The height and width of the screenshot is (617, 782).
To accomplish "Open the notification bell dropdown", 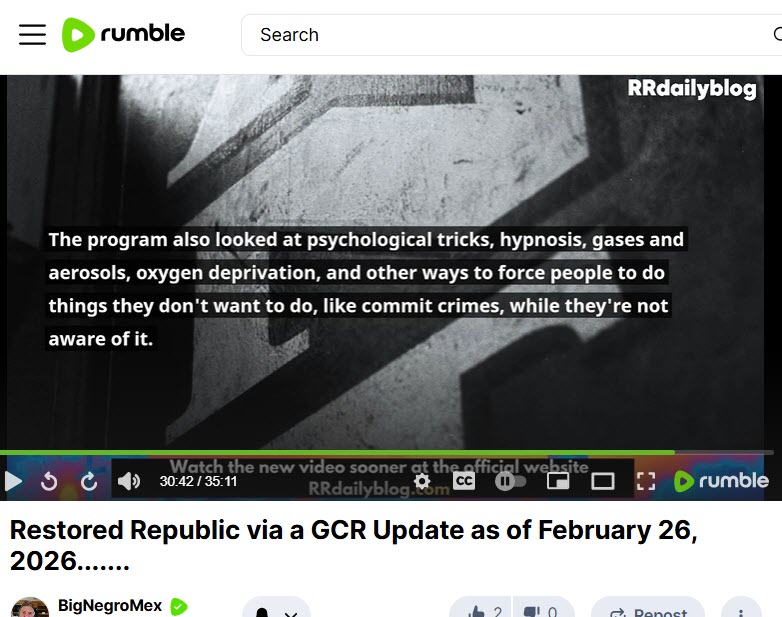I will [x=276, y=609].
